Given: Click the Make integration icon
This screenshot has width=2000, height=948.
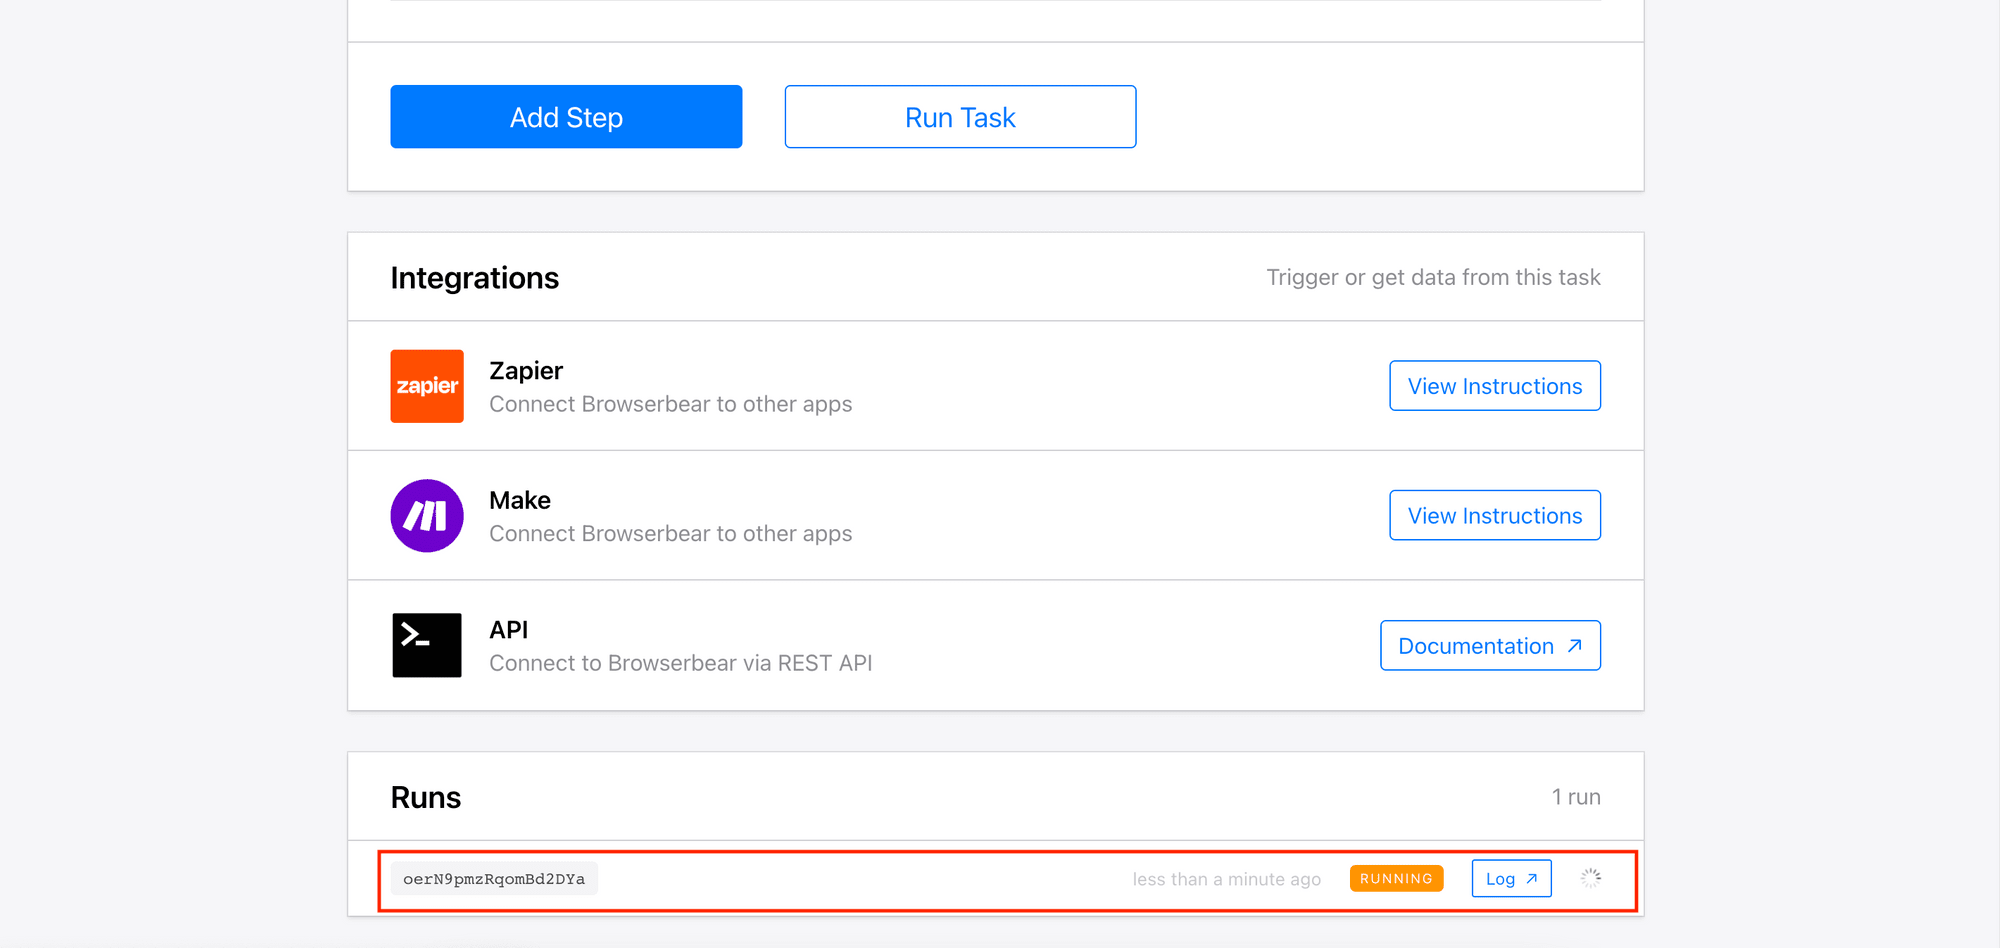Looking at the screenshot, I should coord(426,515).
